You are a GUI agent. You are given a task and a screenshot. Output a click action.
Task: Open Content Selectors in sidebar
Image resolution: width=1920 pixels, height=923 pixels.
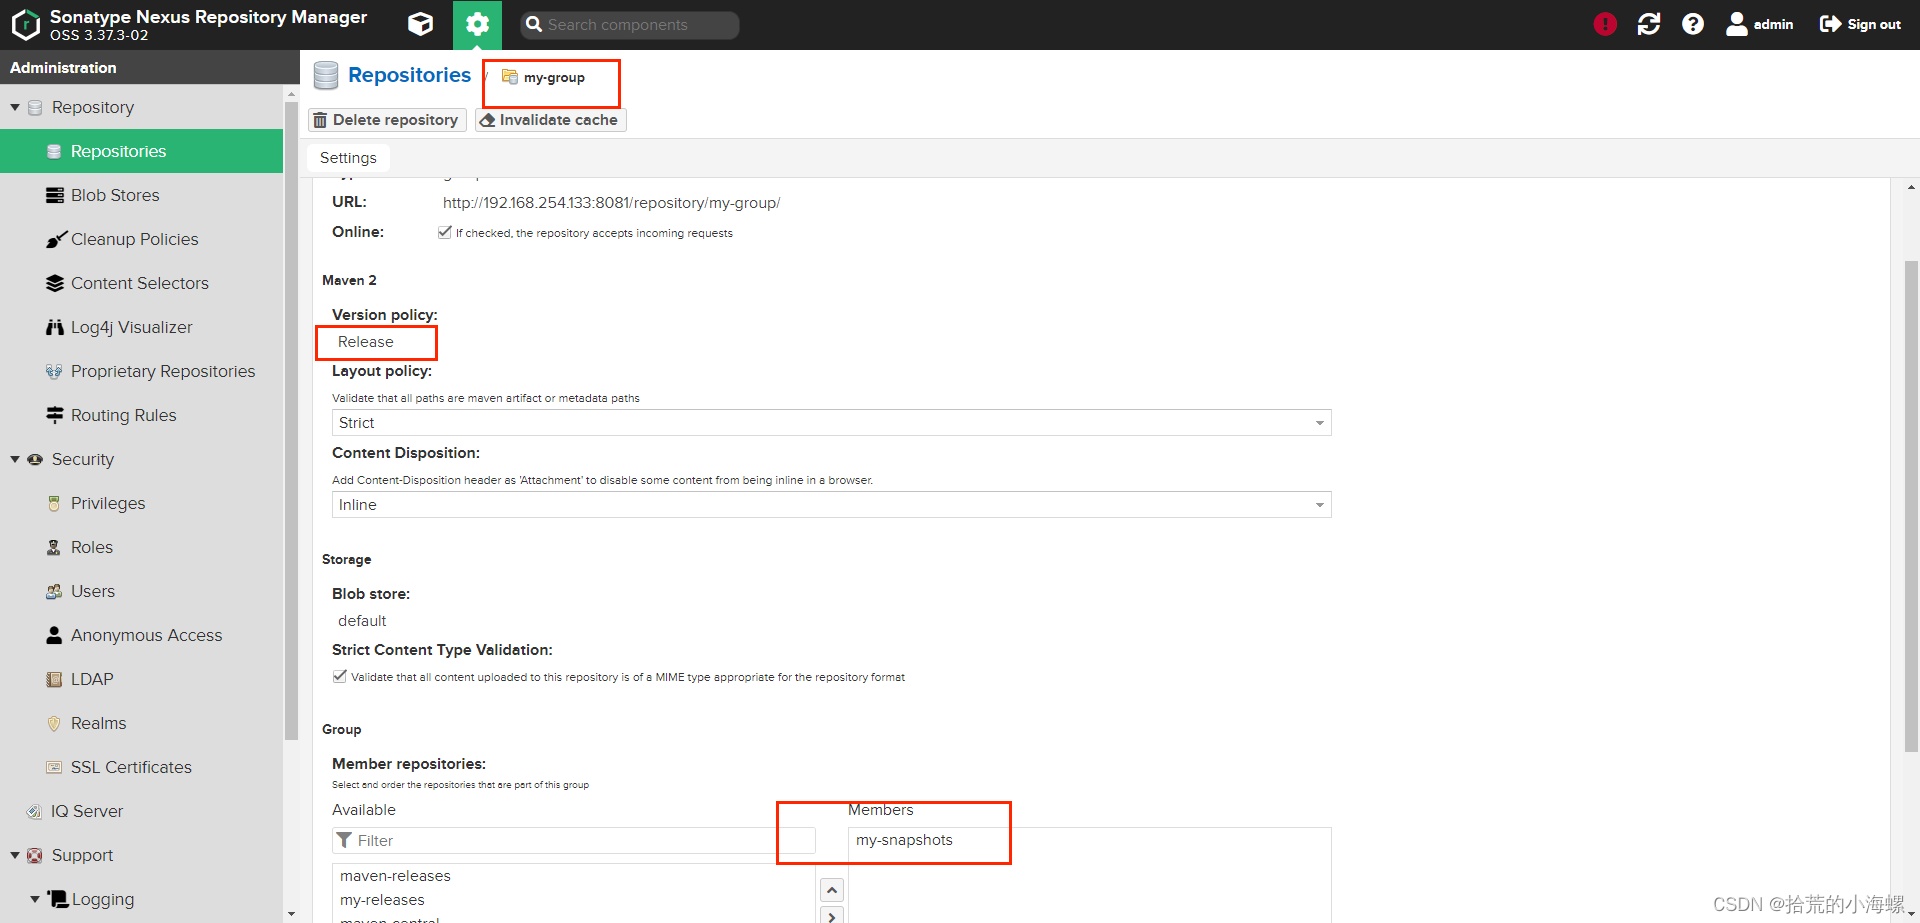[x=142, y=283]
